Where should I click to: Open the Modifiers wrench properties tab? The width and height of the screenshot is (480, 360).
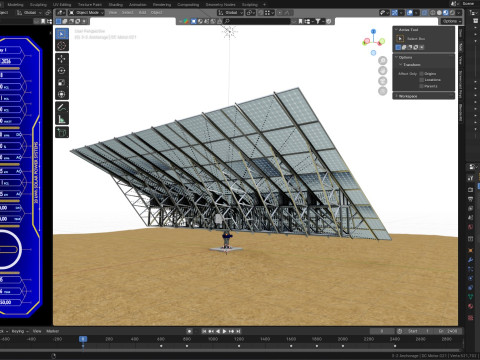471,260
